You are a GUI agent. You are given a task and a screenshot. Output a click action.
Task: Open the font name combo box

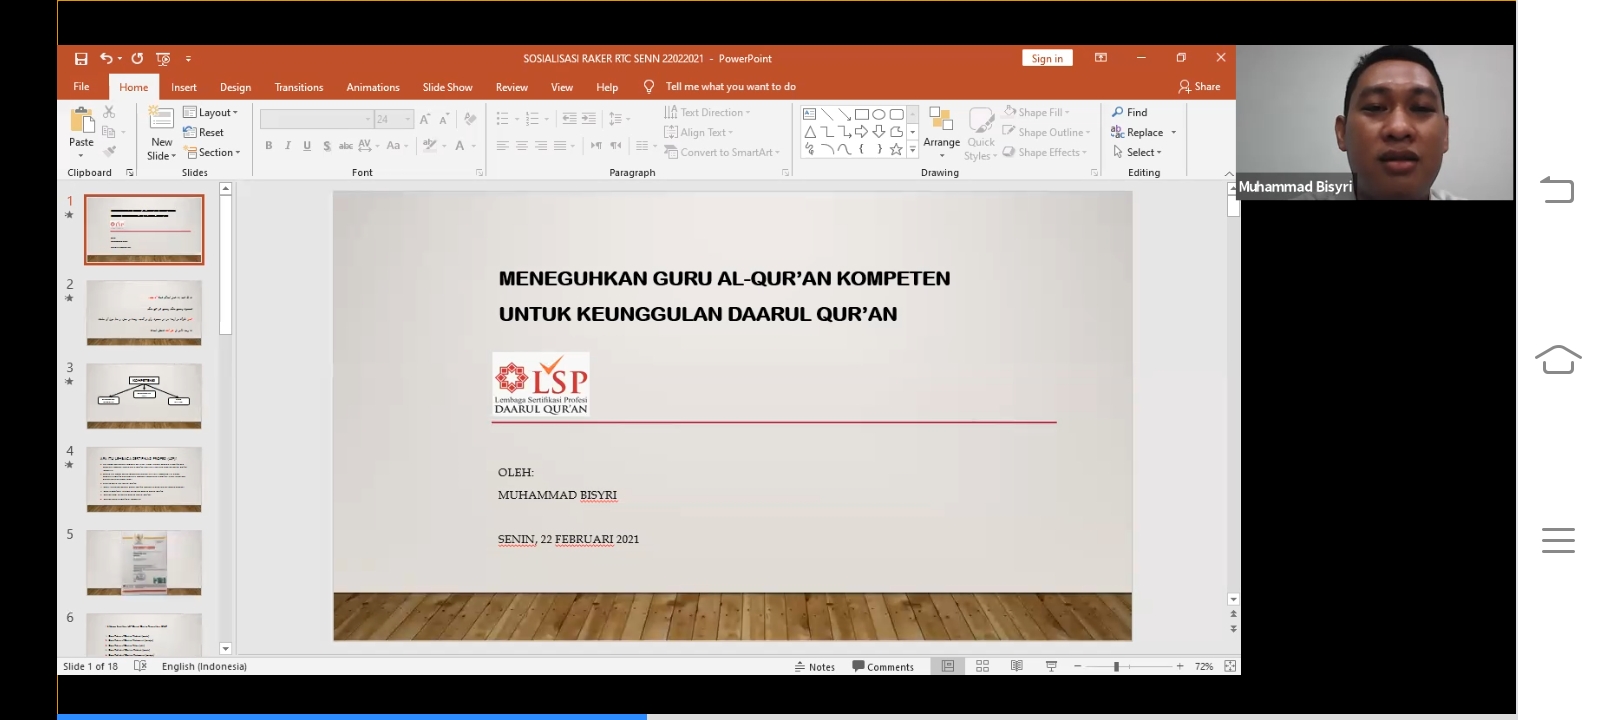(316, 119)
